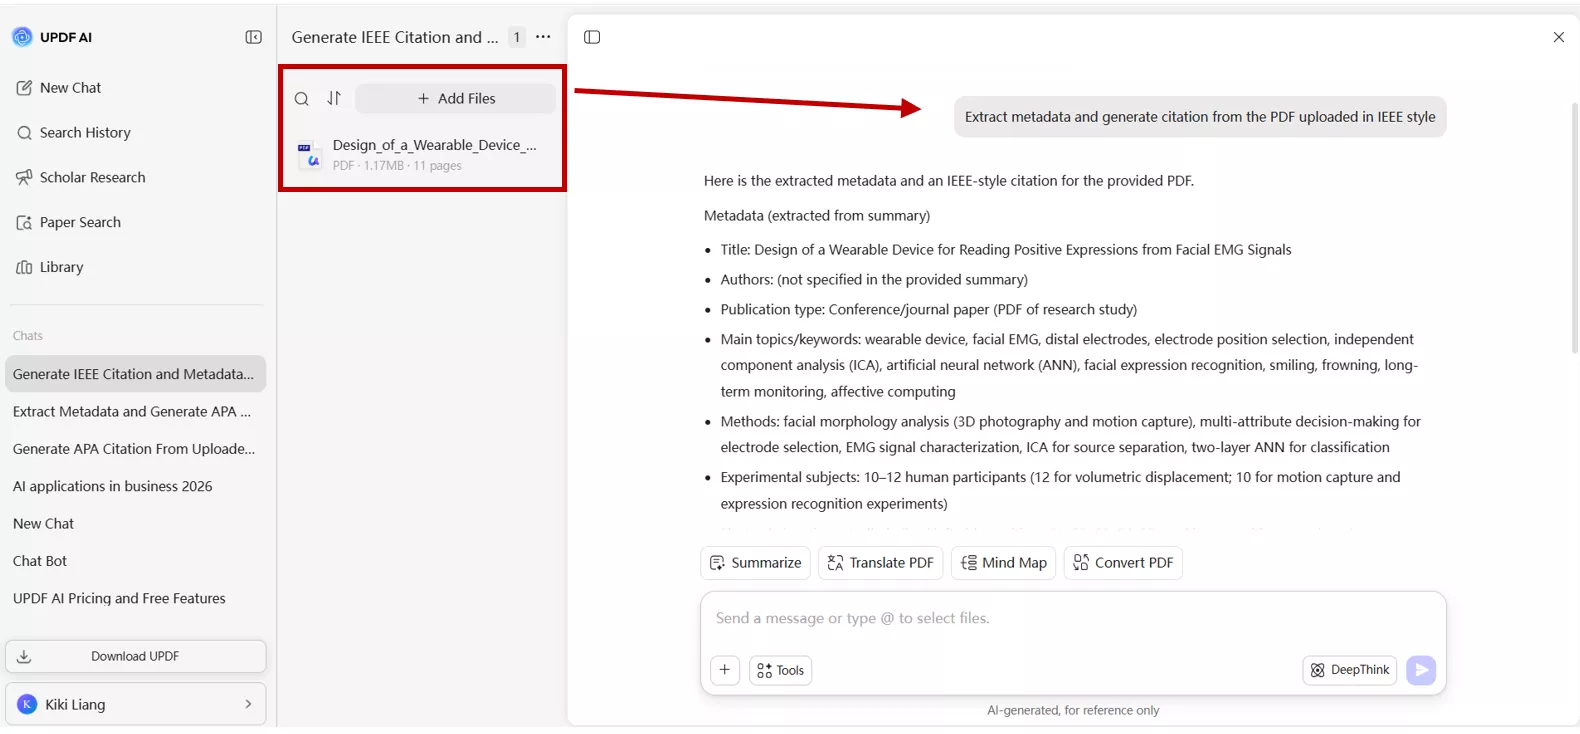Click the sort files icon
Screen dimensions: 1580x734
click(x=334, y=98)
